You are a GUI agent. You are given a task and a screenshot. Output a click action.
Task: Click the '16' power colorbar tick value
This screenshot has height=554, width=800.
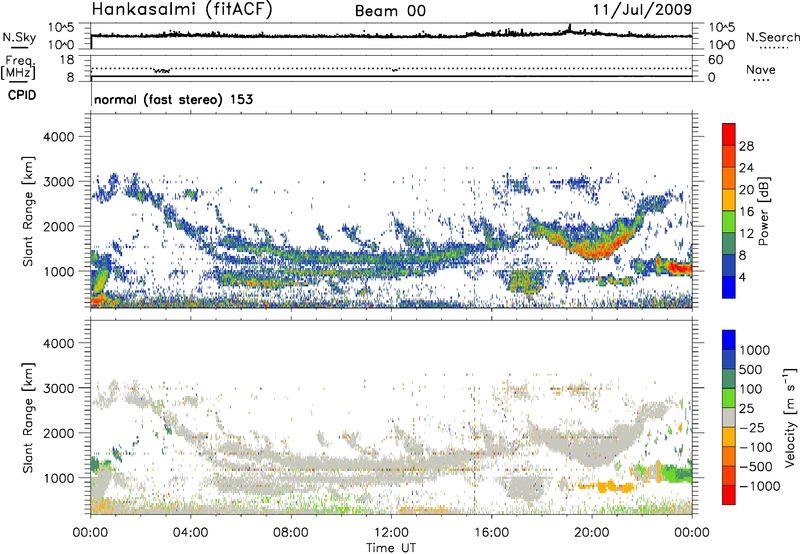pos(746,212)
